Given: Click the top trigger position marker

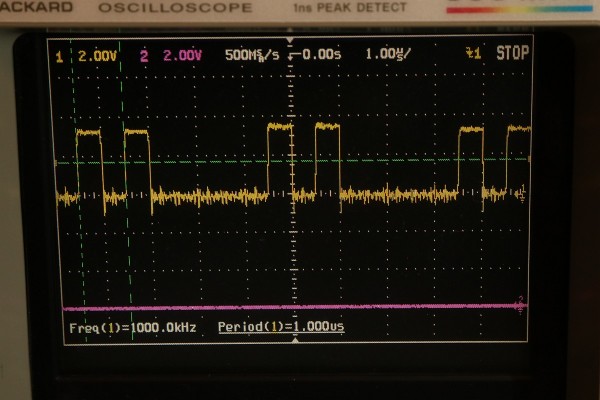Looking at the screenshot, I should (x=291, y=45).
